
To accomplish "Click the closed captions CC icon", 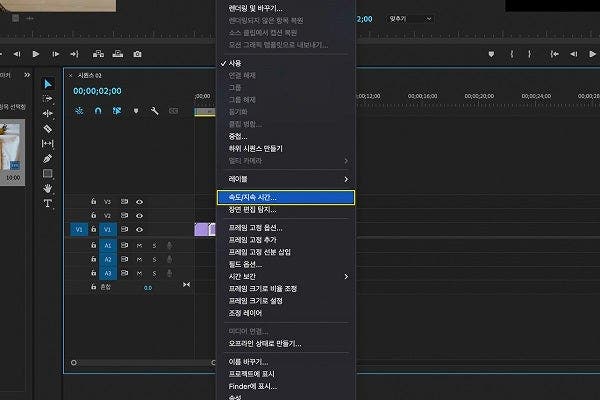I will 173,111.
